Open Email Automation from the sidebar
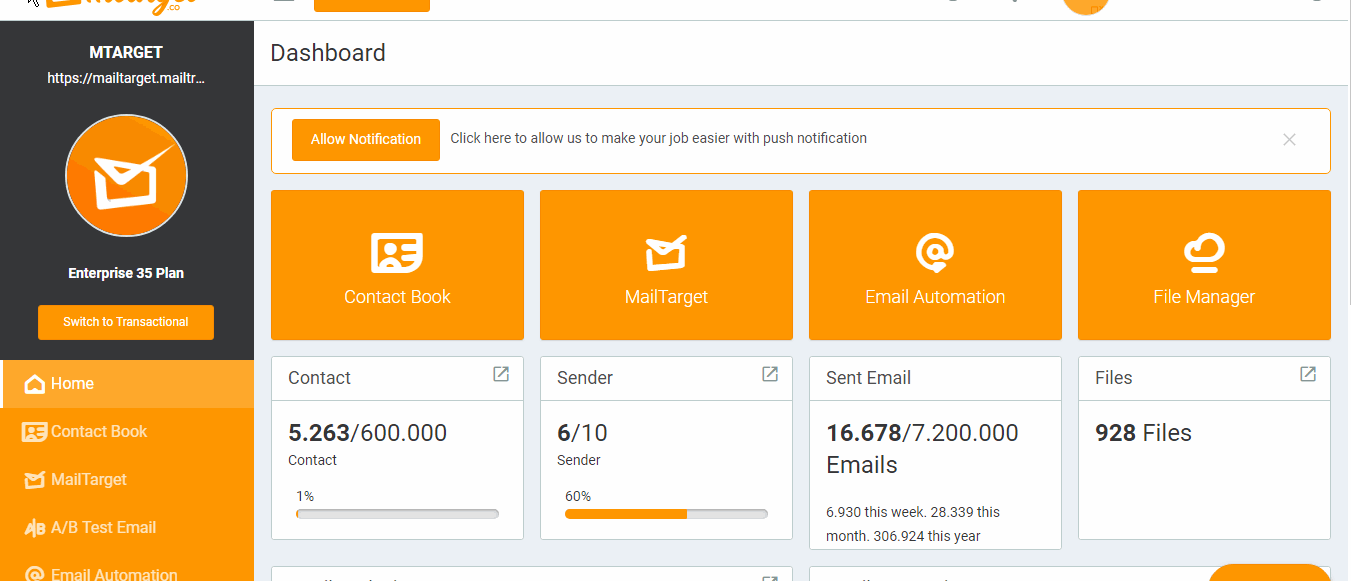Screen dimensions: 1351x581 [x=33, y=572]
